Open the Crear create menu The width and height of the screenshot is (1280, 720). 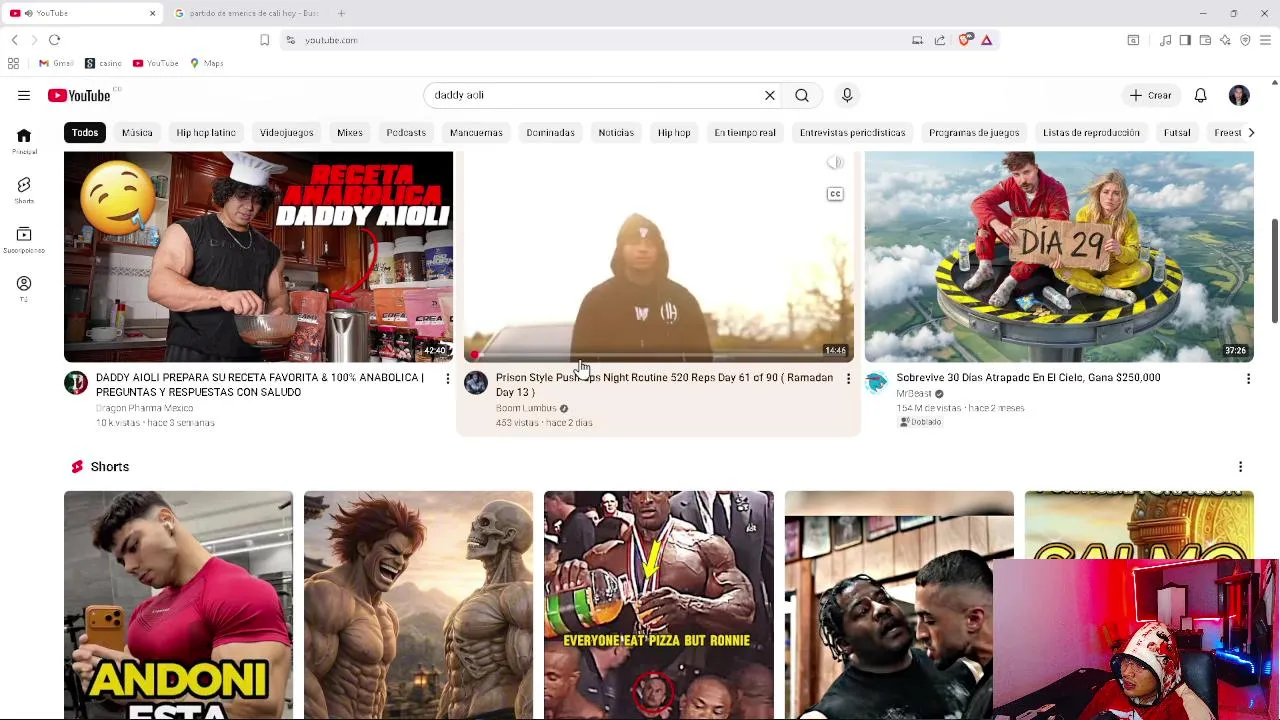click(x=1150, y=95)
